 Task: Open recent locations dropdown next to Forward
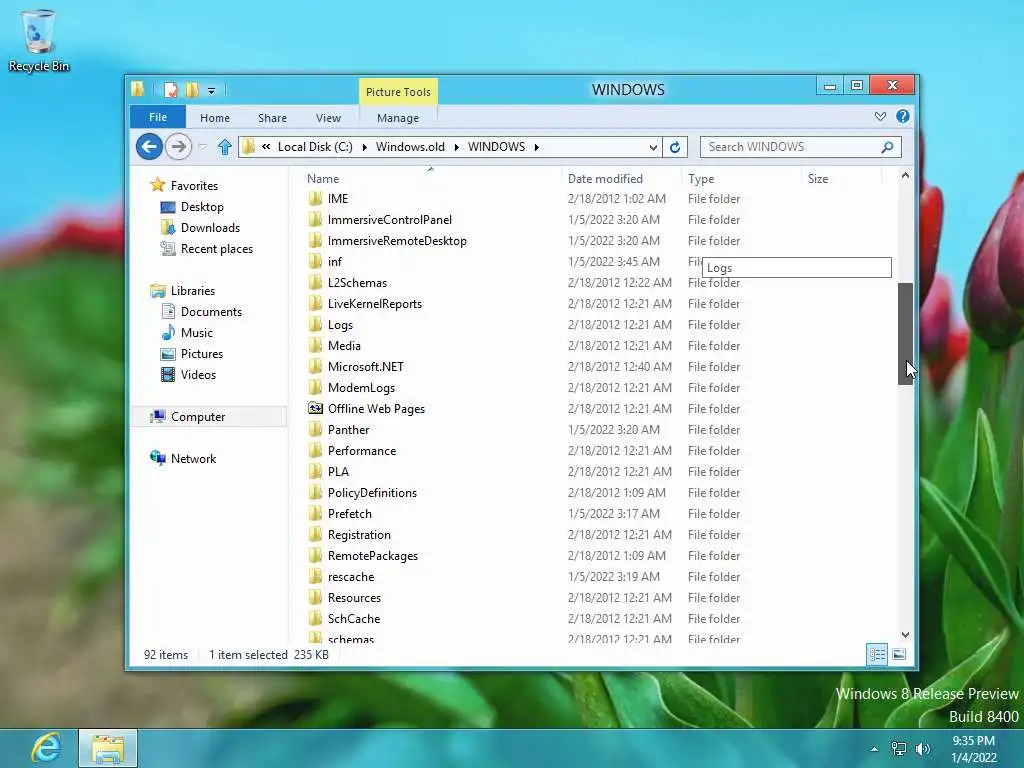pos(202,147)
